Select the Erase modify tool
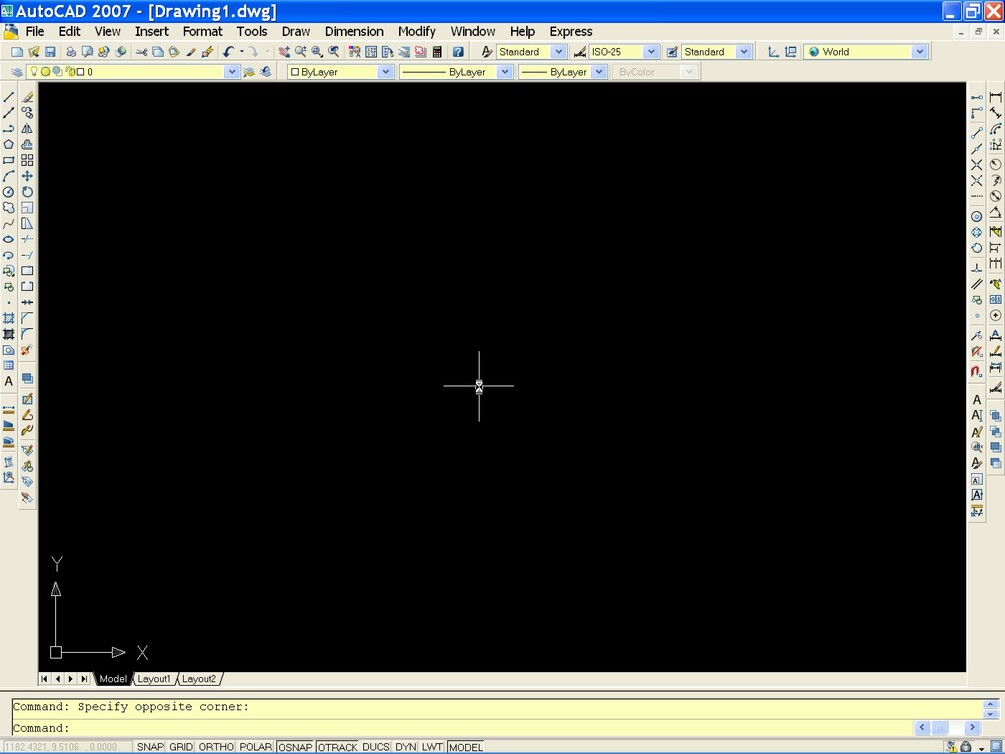The height and width of the screenshot is (754, 1005). click(x=27, y=97)
